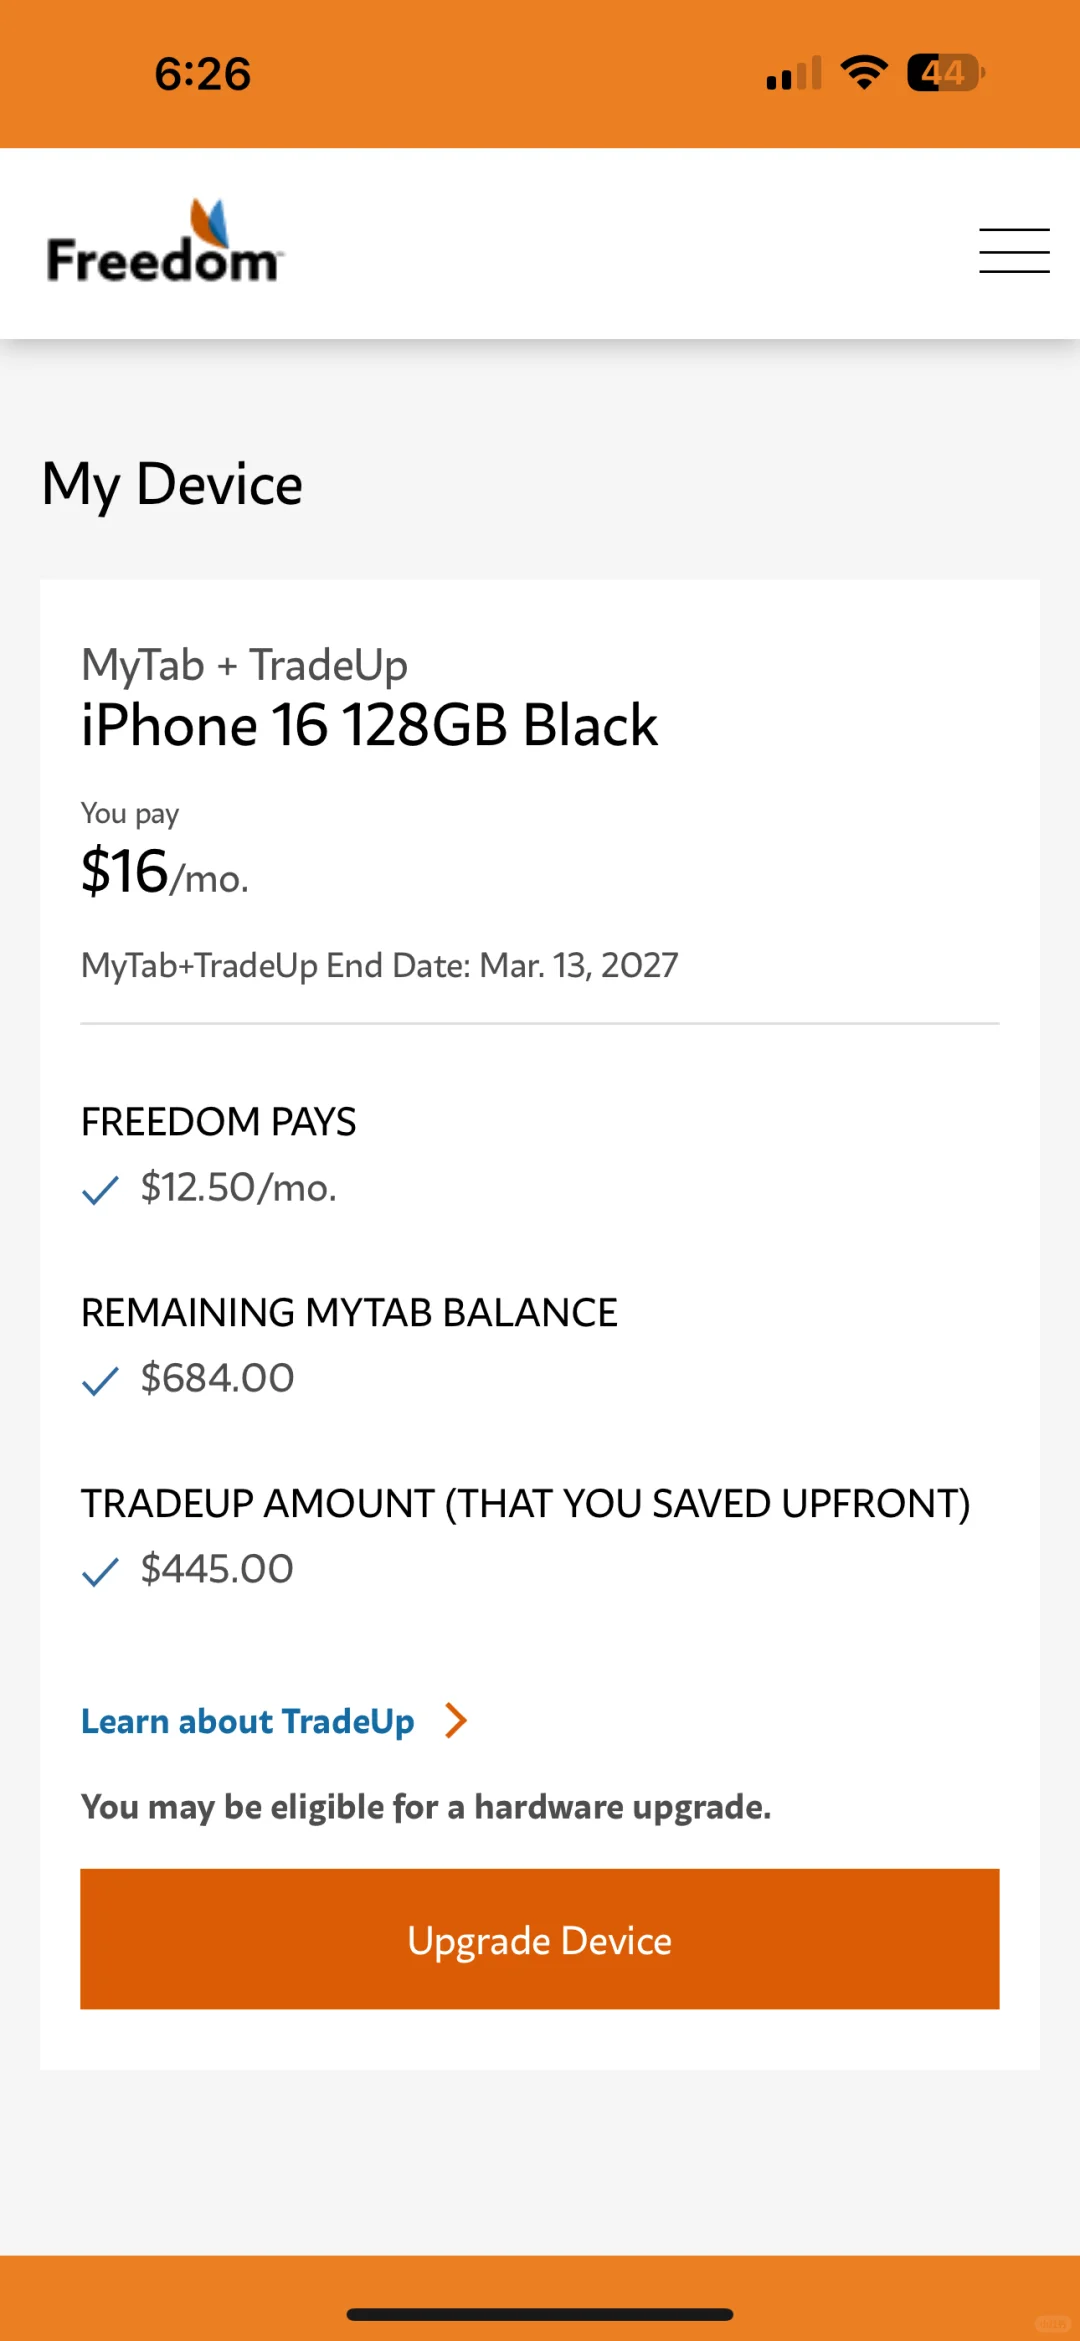Tap the Wi-Fi status icon
The width and height of the screenshot is (1080, 2341).
click(864, 73)
